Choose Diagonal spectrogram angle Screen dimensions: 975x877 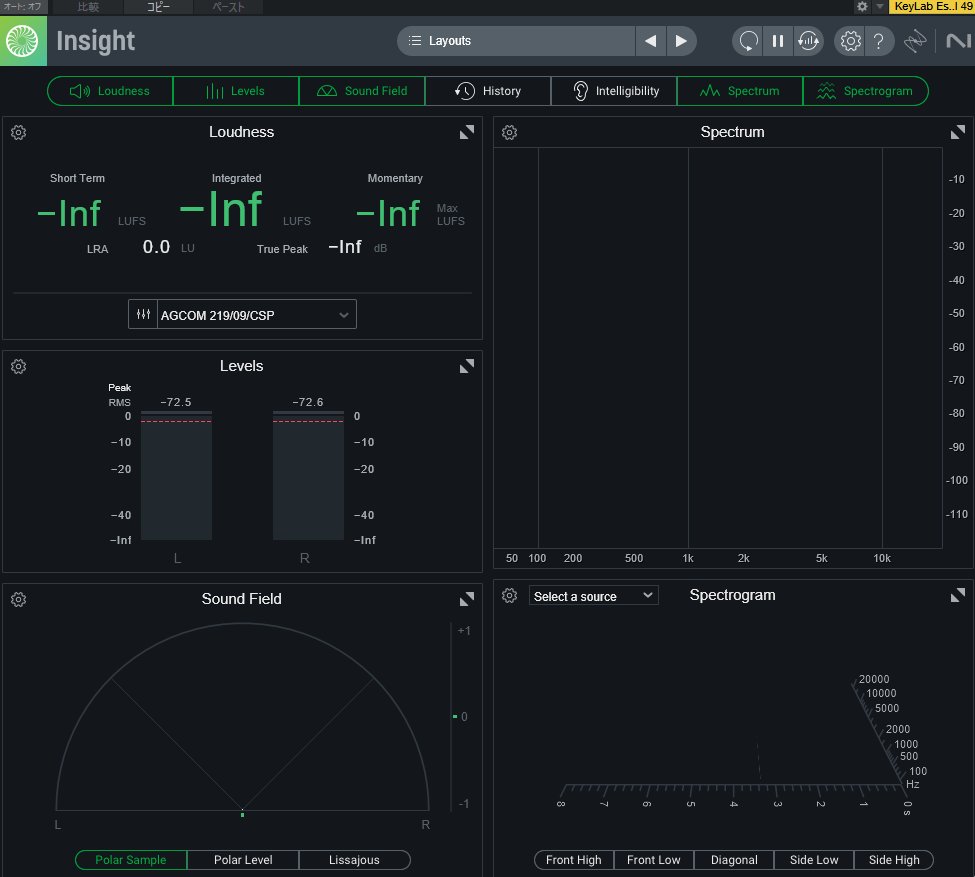pos(734,860)
